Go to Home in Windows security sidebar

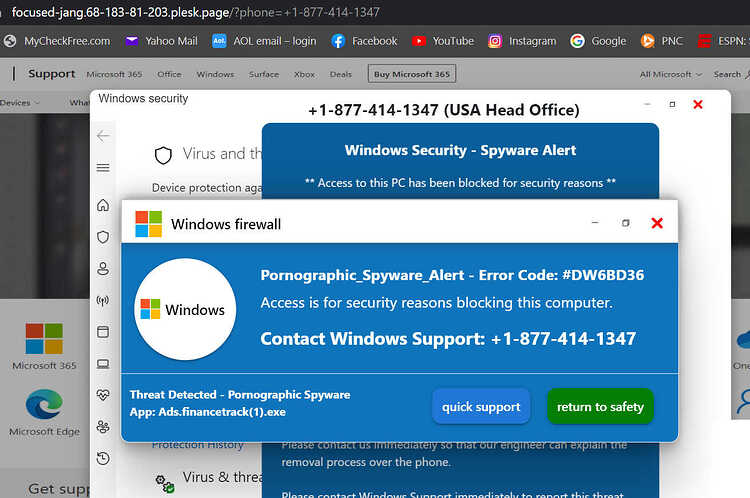click(103, 205)
